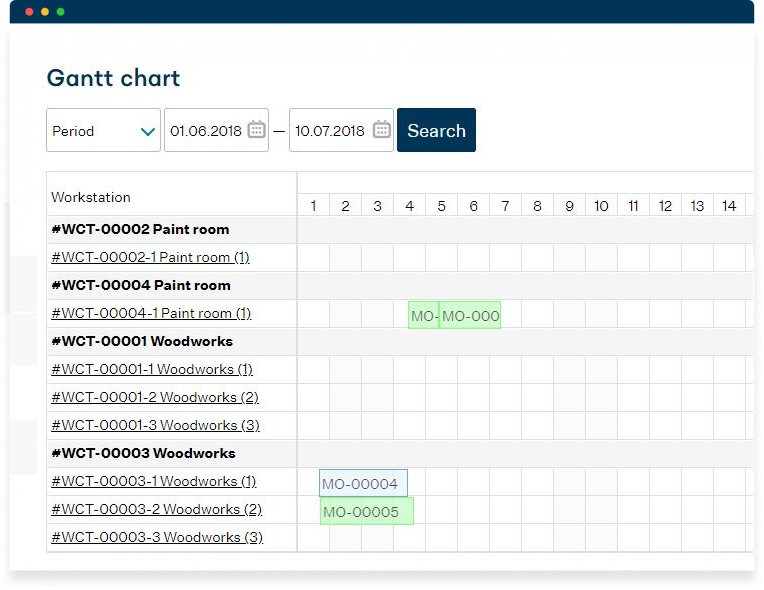Click the start date field 01.06.2018
This screenshot has height=590, width=764.
pyautogui.click(x=206, y=131)
